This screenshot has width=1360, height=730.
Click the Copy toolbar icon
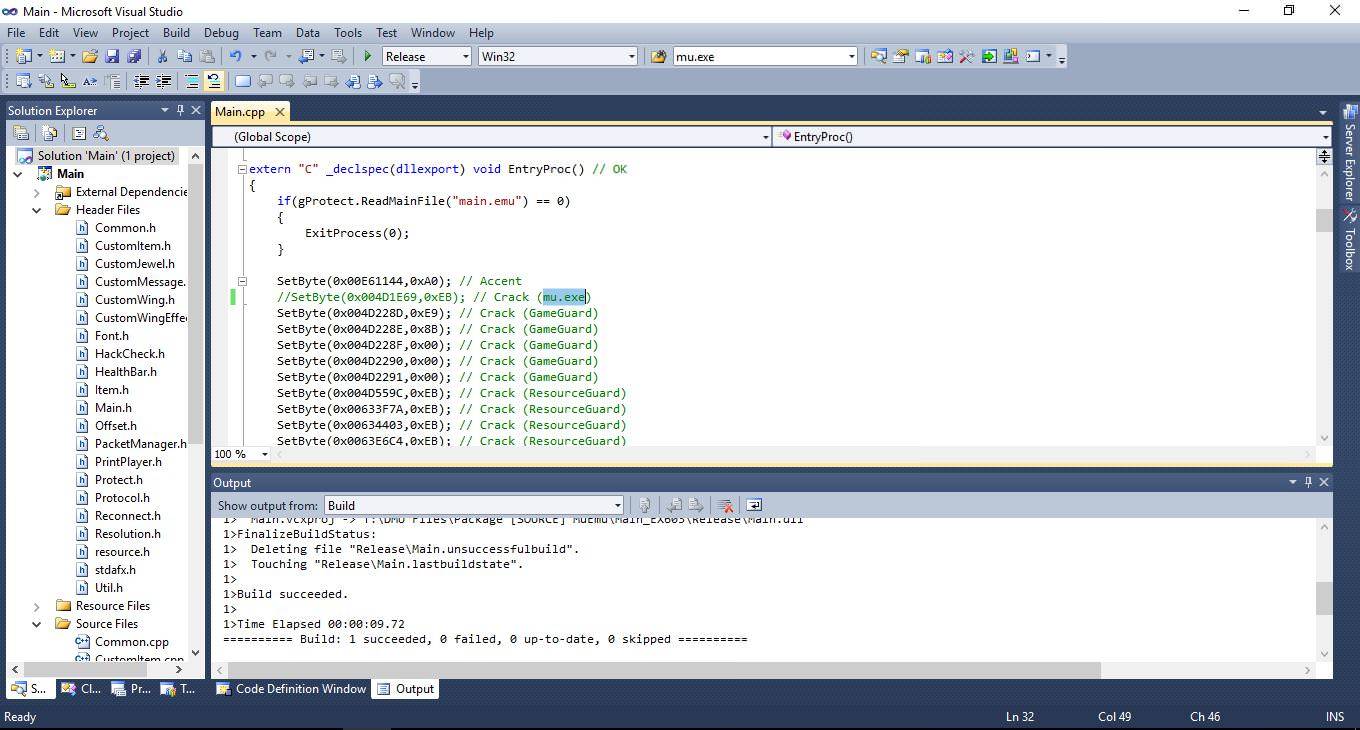click(184, 57)
